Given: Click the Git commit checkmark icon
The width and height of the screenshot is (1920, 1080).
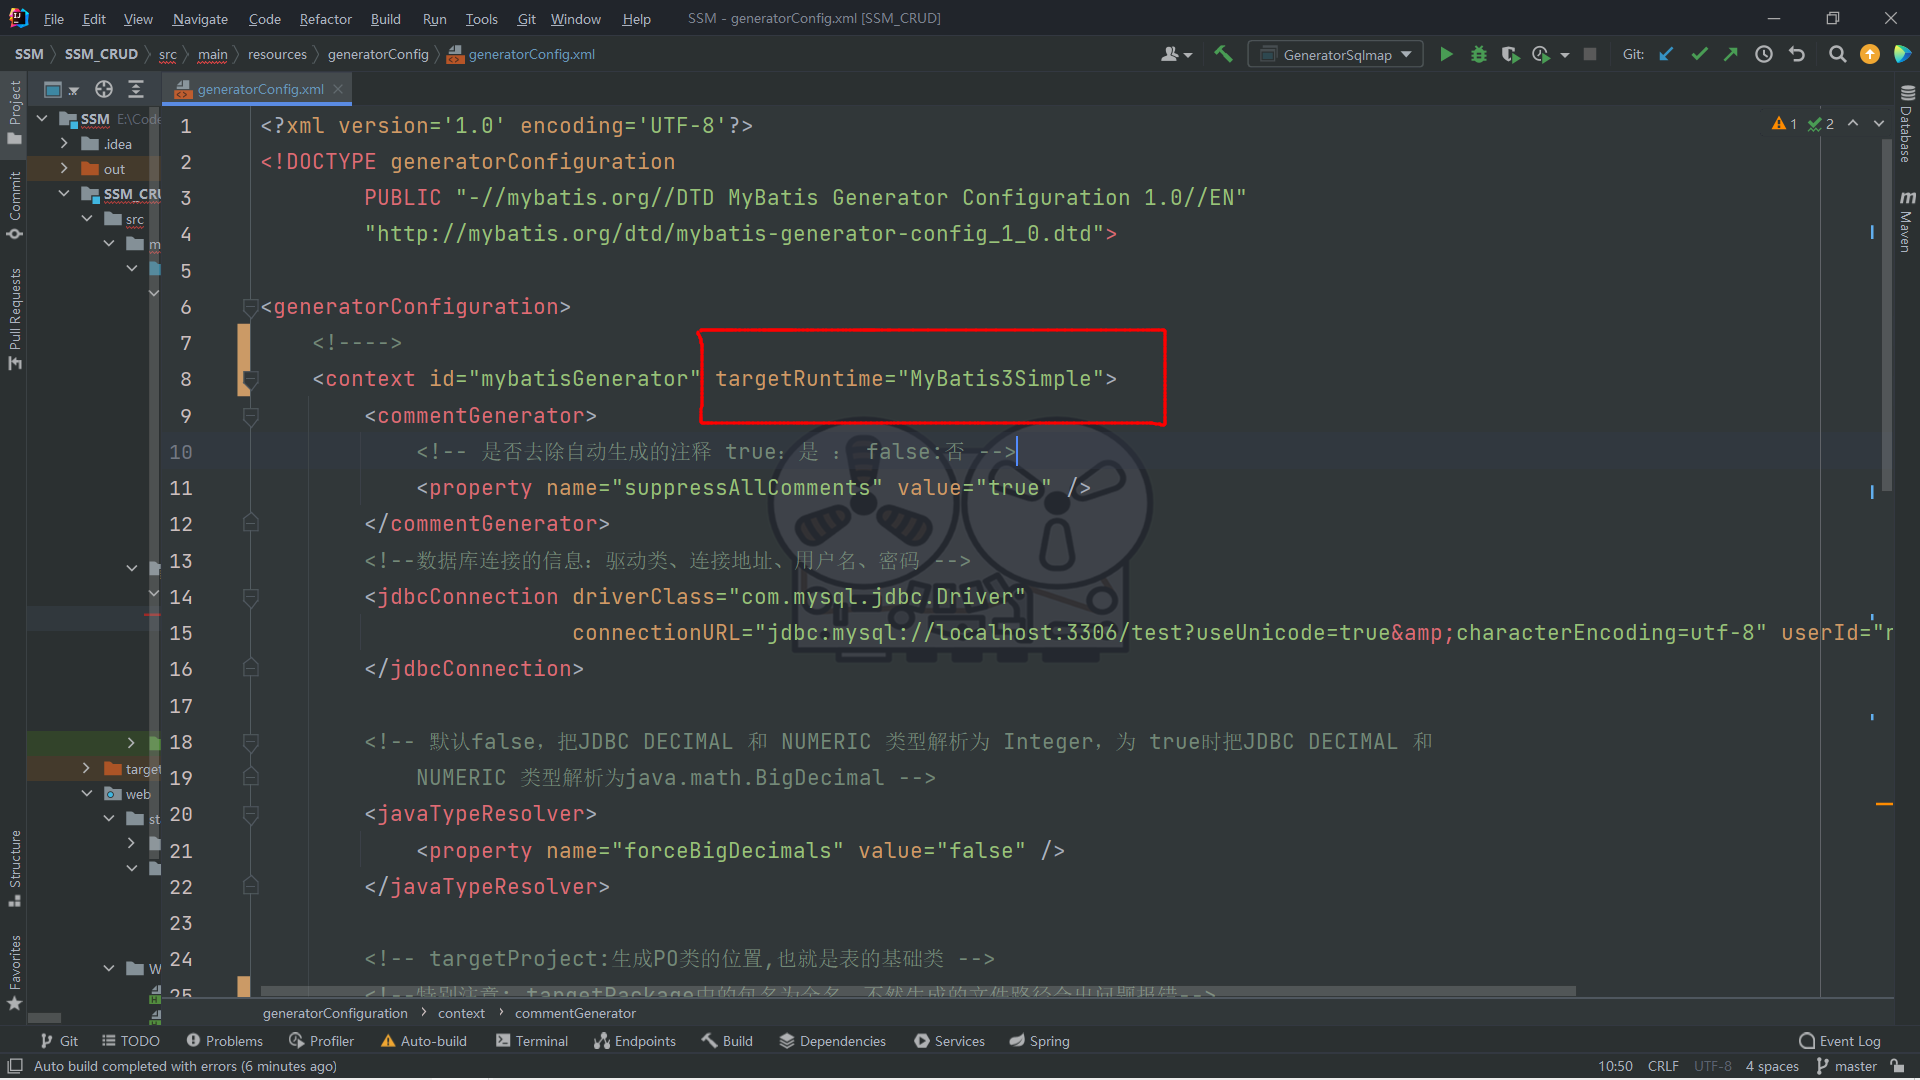Looking at the screenshot, I should click(1699, 55).
